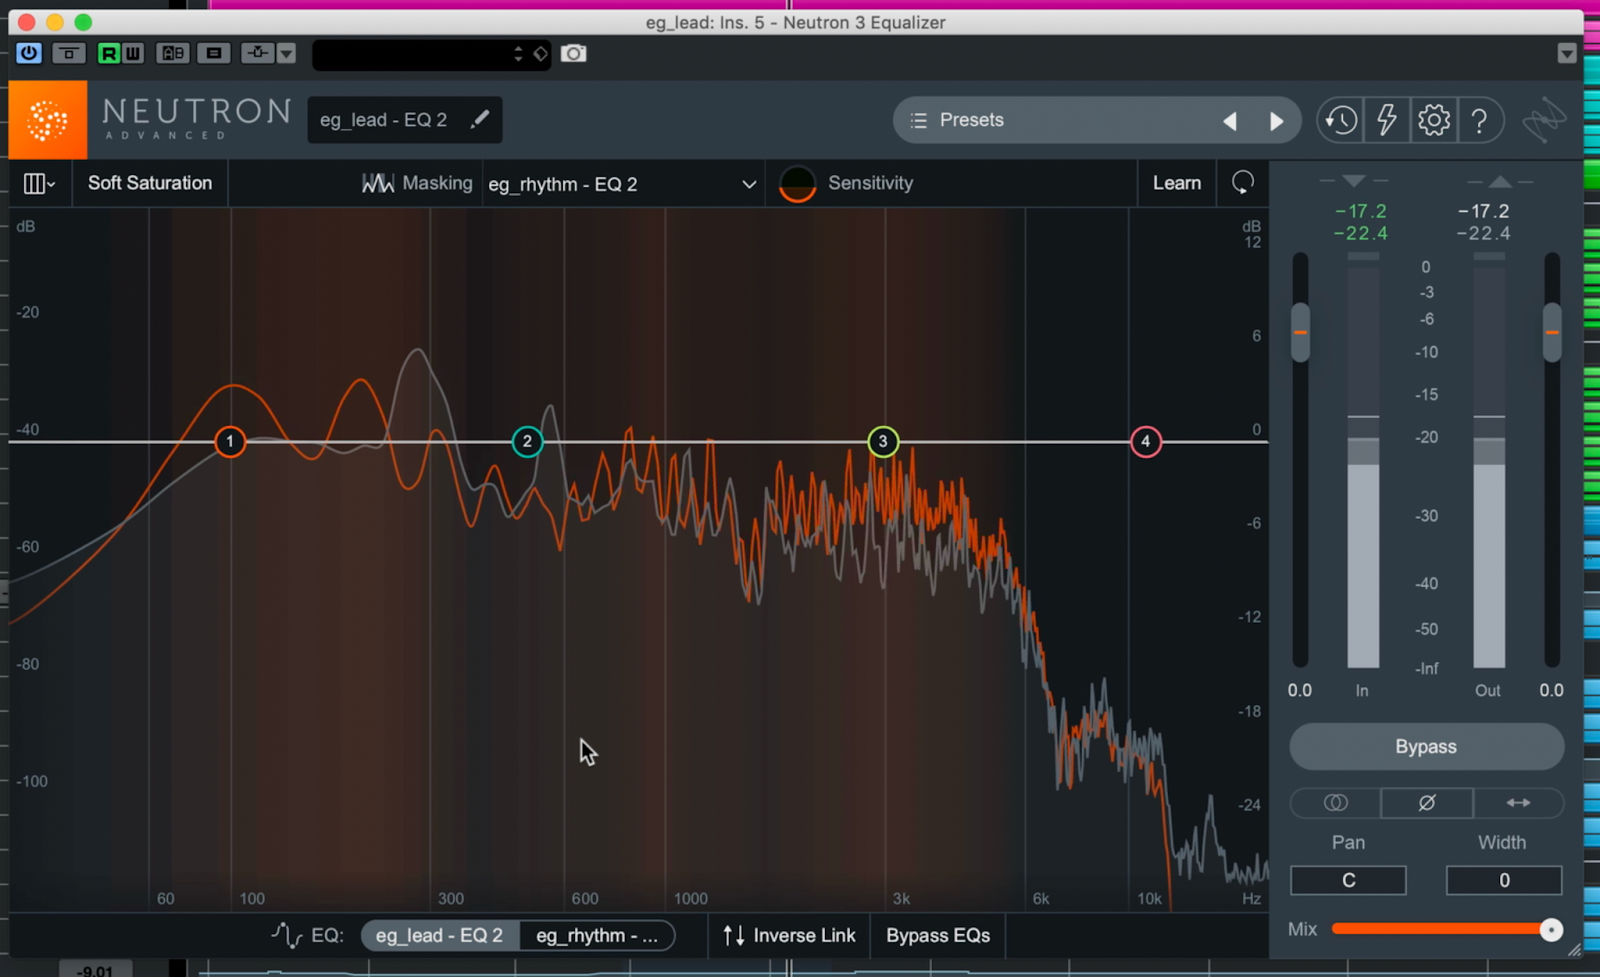The width and height of the screenshot is (1600, 977).
Task: Click input peak readout -17.2
Action: [x=1361, y=211]
